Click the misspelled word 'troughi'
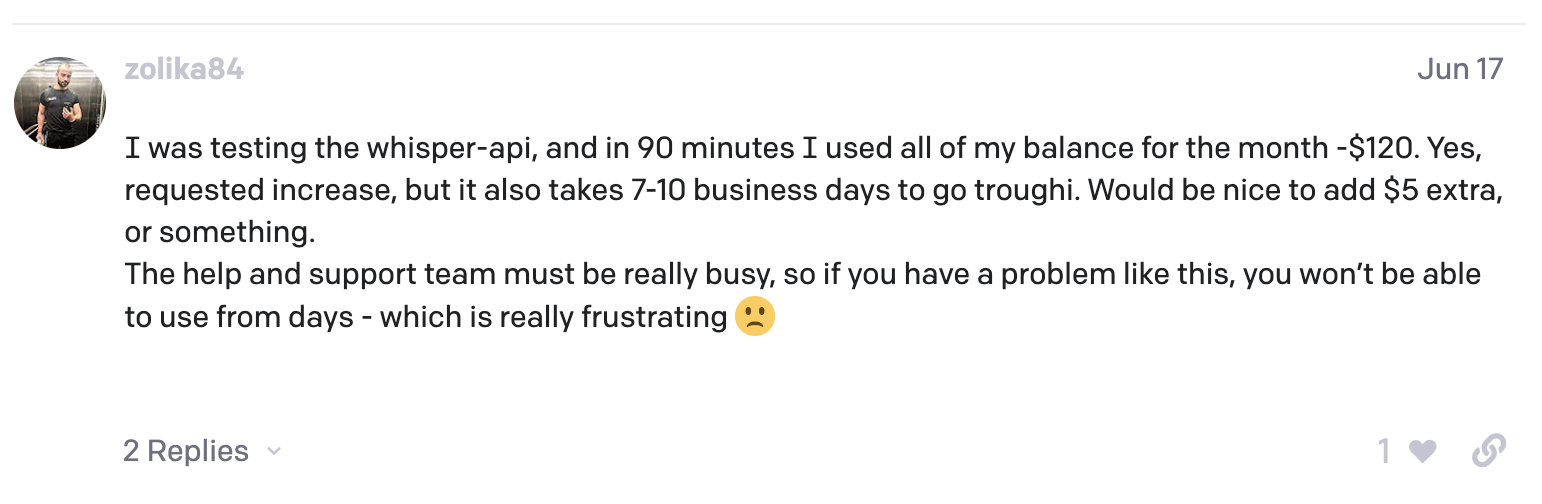The width and height of the screenshot is (1542, 504). click(1021, 191)
